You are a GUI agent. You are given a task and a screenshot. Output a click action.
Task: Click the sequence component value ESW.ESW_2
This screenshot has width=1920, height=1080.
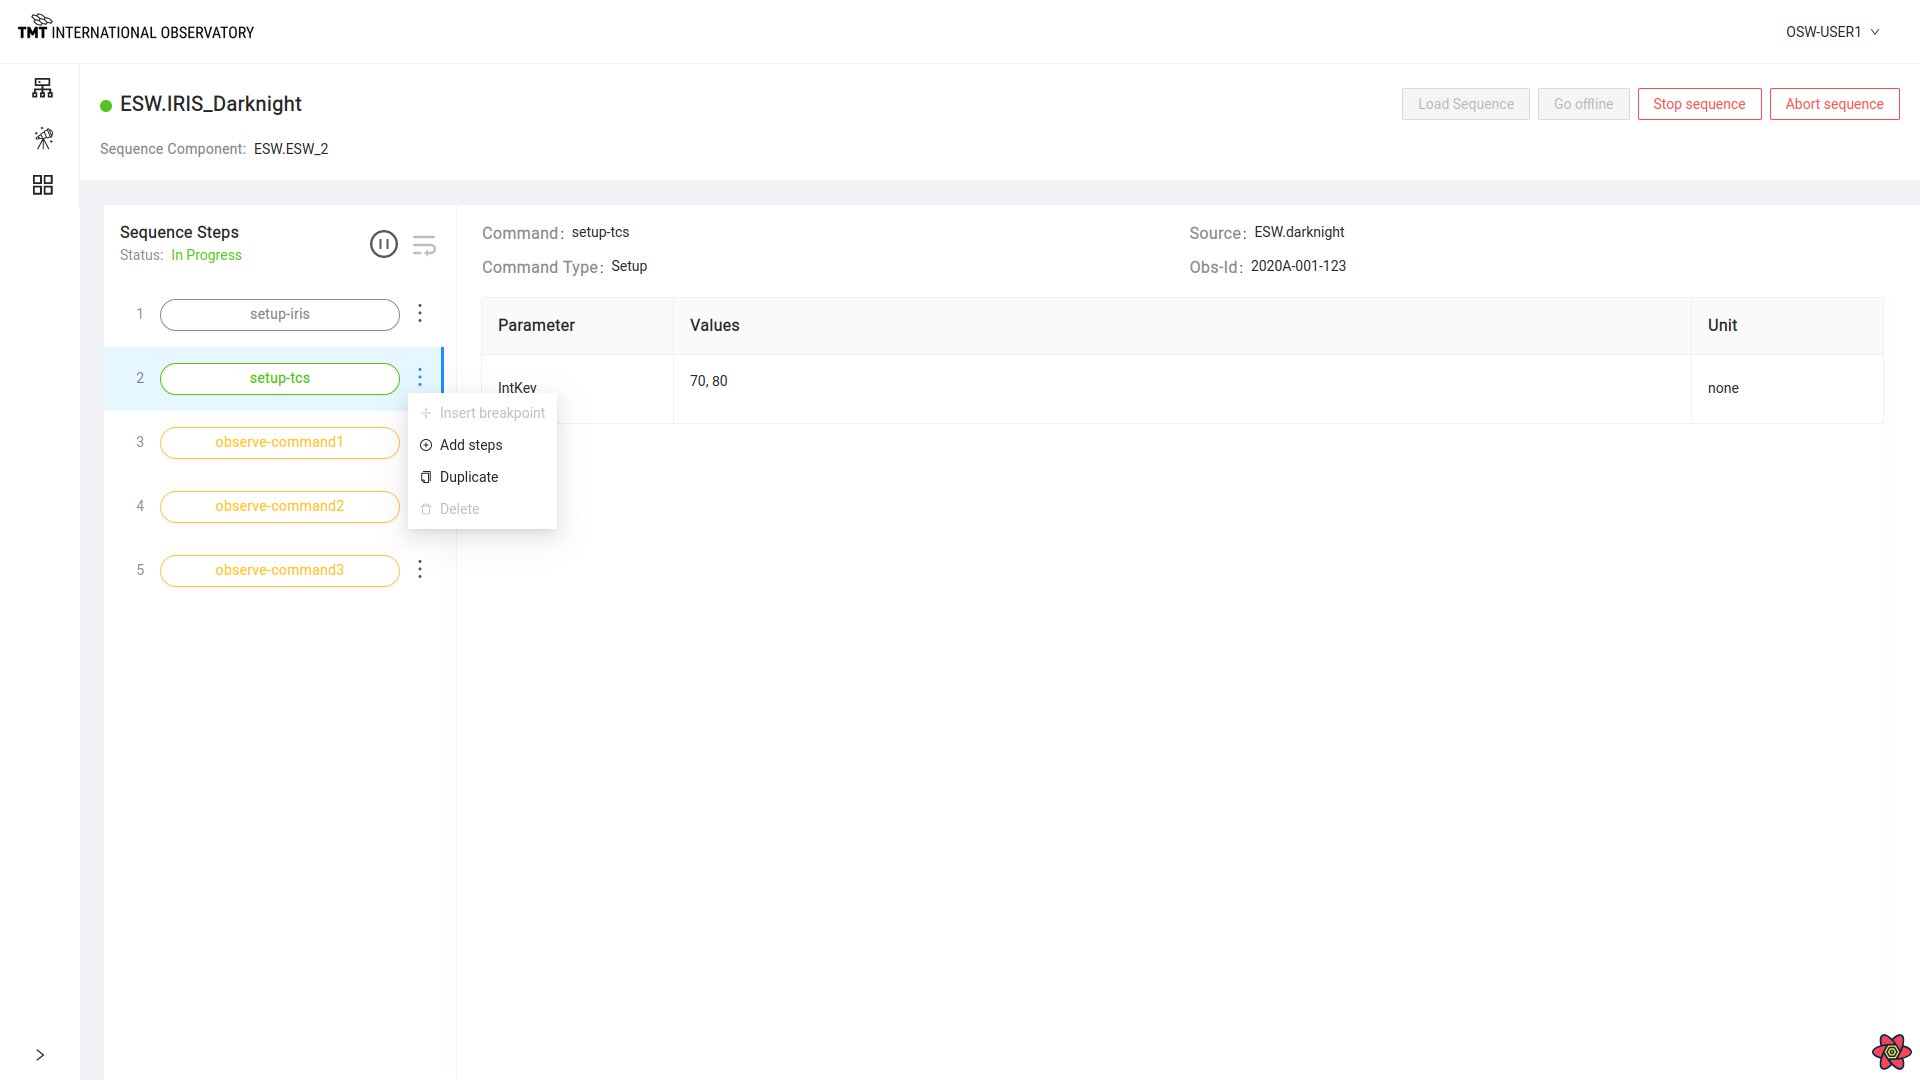tap(291, 149)
